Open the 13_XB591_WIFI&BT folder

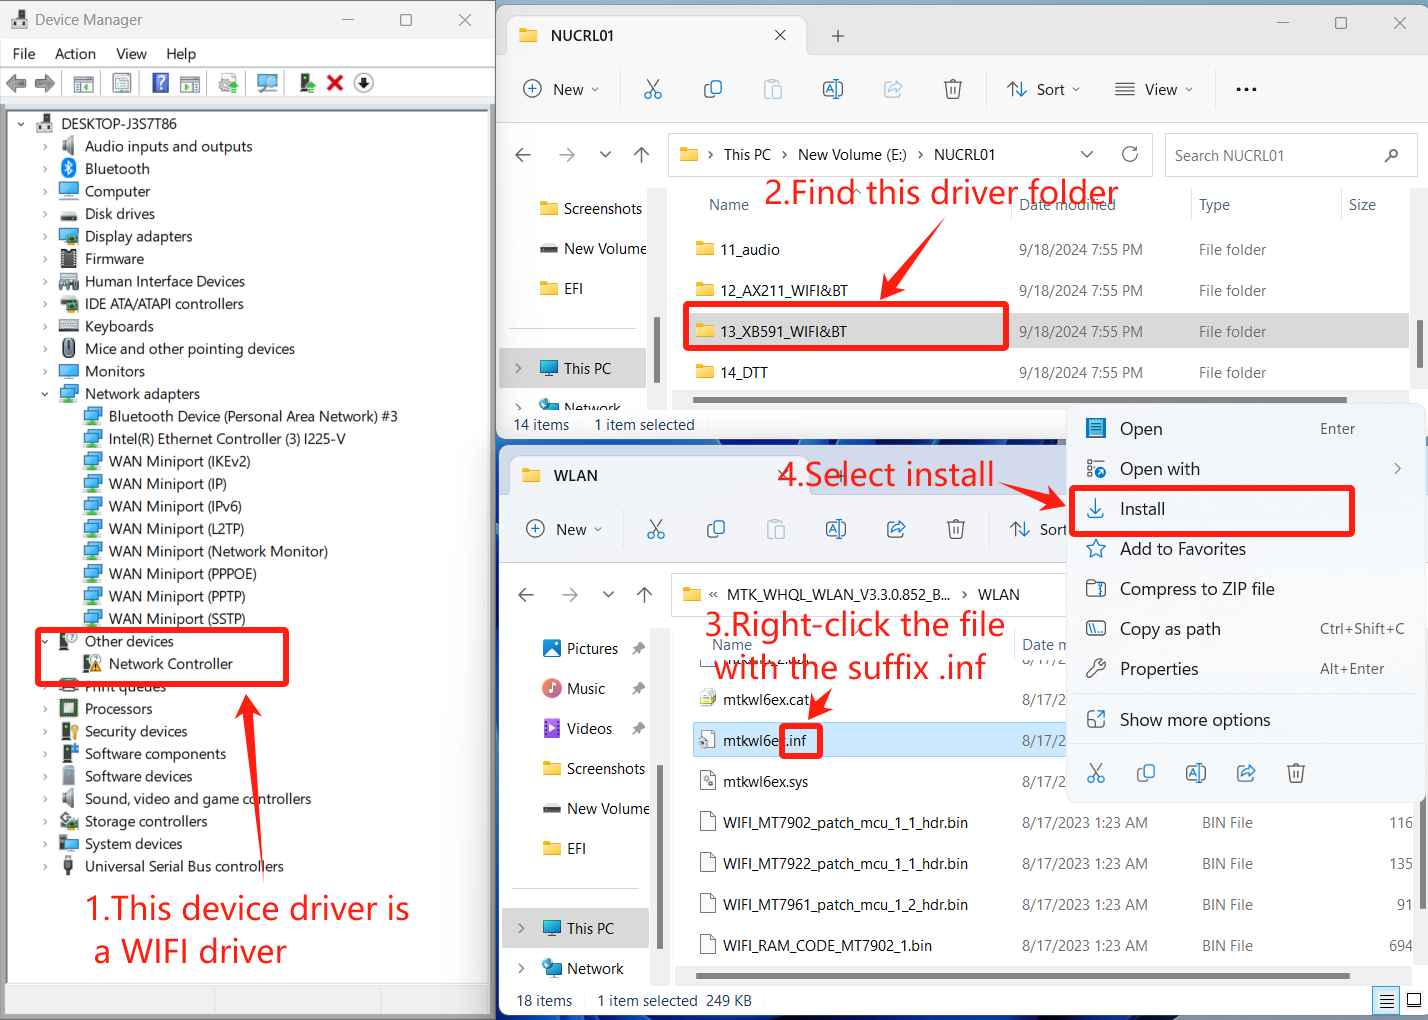(x=783, y=332)
